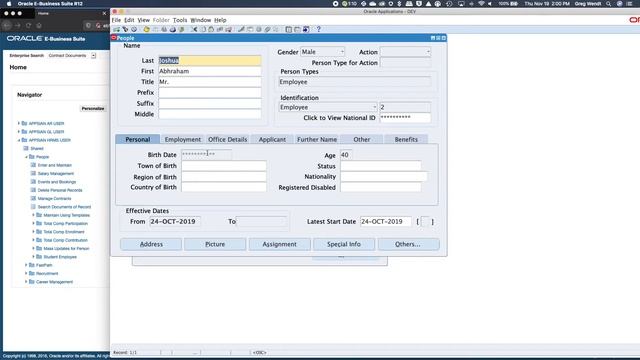Open the Help menu
This screenshot has width=640, height=360.
[x=220, y=20]
